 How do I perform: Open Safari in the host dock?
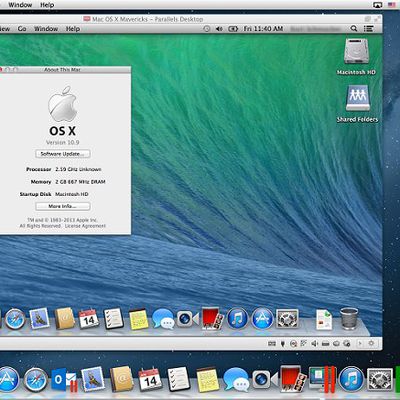click(35, 380)
